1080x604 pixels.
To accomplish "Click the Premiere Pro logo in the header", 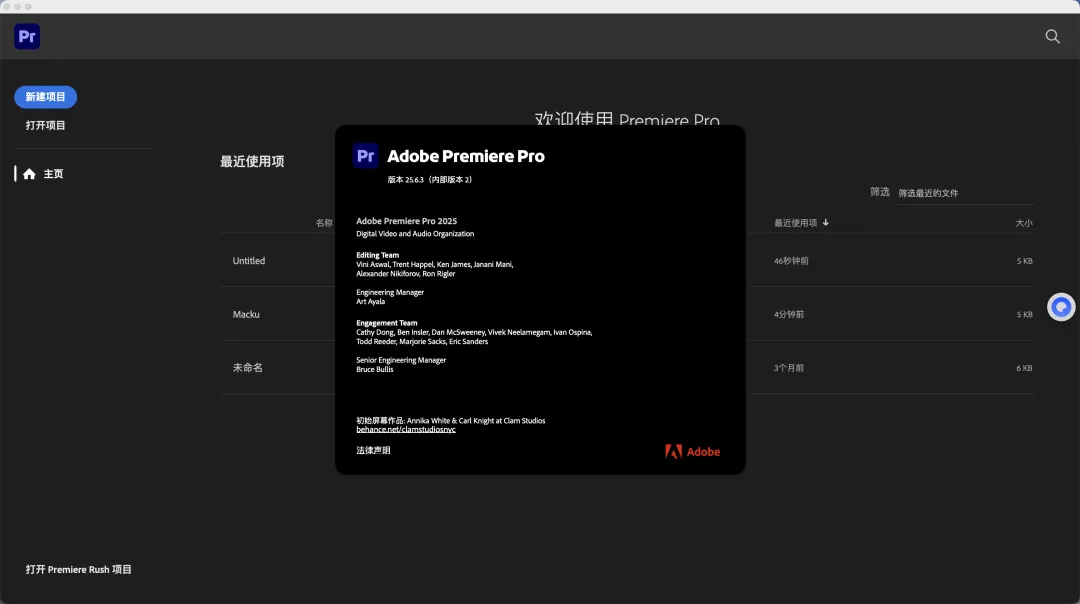I will (x=27, y=37).
